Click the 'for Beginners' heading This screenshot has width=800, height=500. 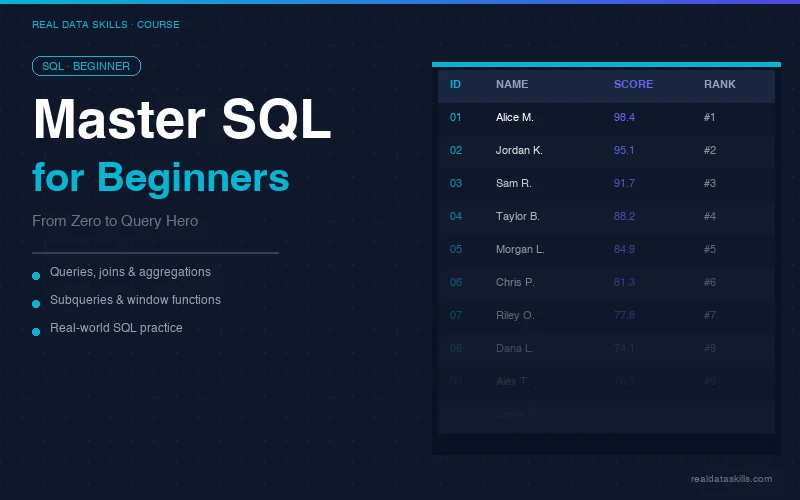(161, 178)
